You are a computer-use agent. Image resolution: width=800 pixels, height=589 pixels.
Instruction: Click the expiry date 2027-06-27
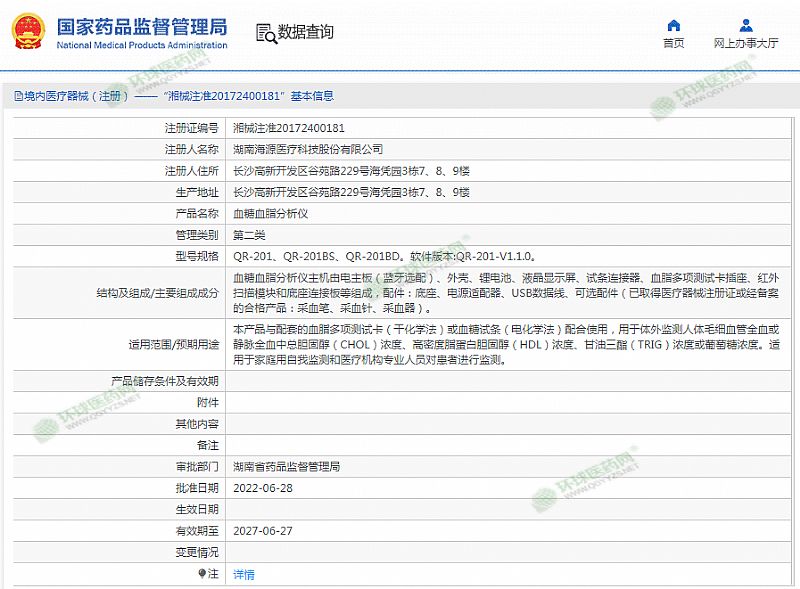tap(262, 530)
